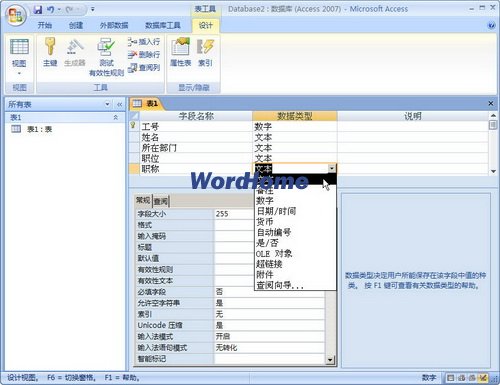Click the data type dropdown arrow for 职称
The height and width of the screenshot is (385, 500).
[x=332, y=169]
